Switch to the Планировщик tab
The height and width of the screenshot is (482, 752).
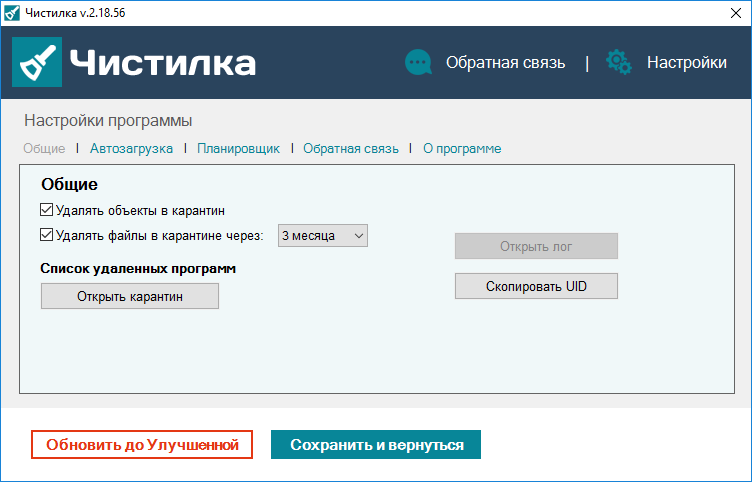[238, 148]
